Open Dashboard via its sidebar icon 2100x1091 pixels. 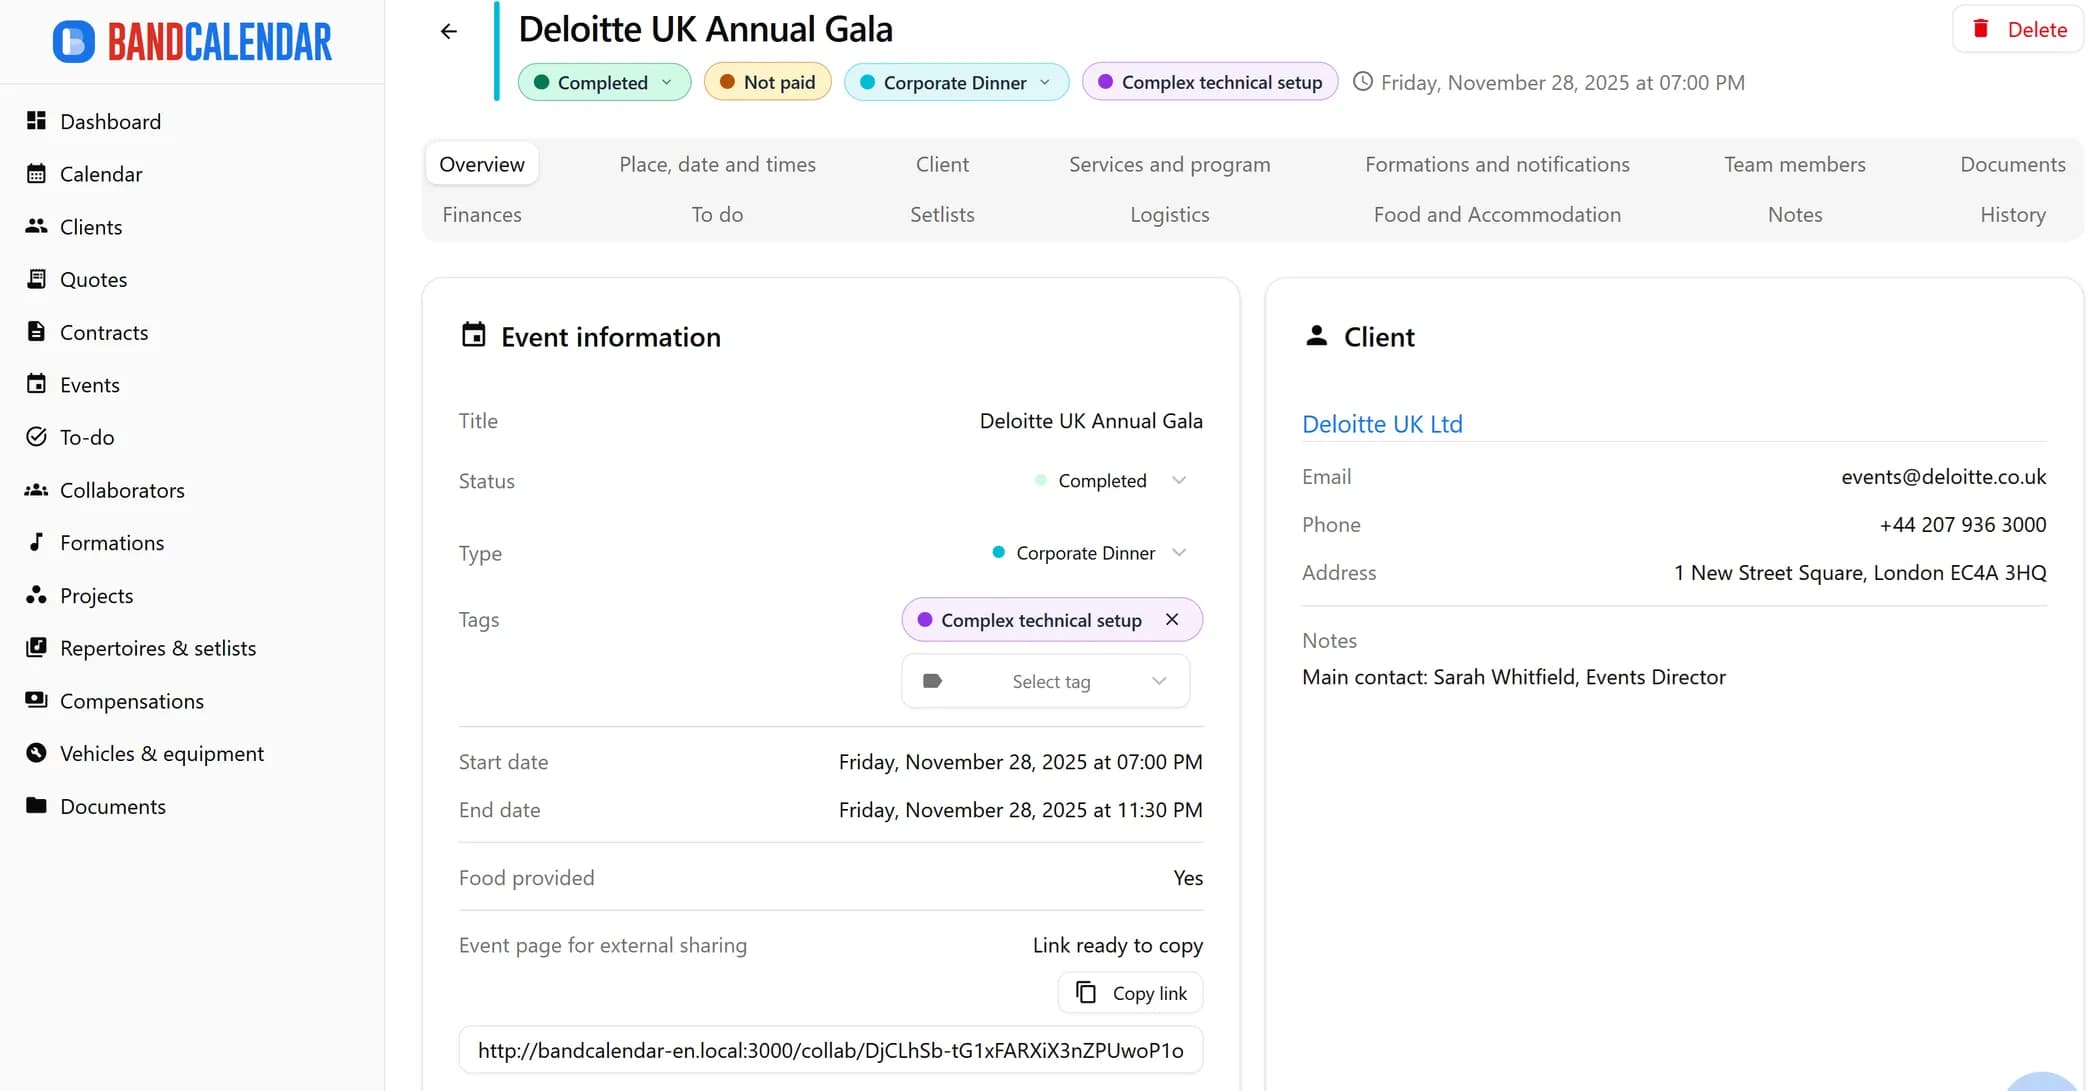click(36, 121)
